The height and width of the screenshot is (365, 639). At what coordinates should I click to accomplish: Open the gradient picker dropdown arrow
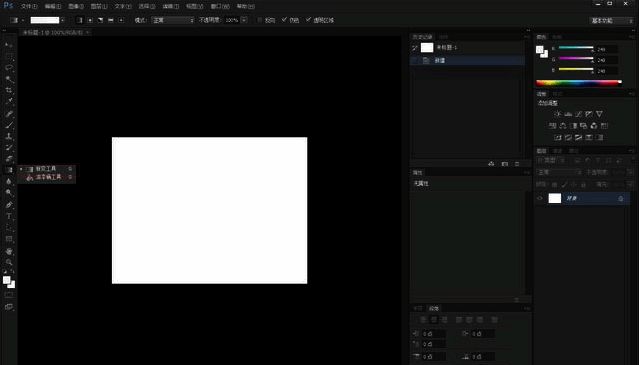click(62, 20)
